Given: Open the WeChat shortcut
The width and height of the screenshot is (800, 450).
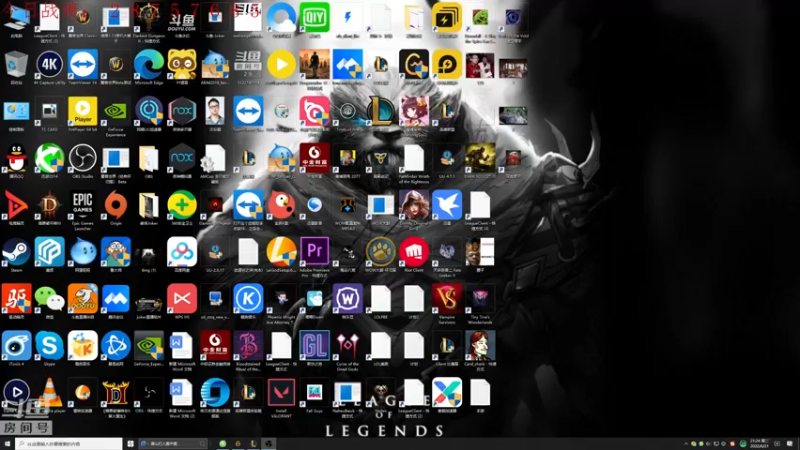Looking at the screenshot, I should coord(49,299).
